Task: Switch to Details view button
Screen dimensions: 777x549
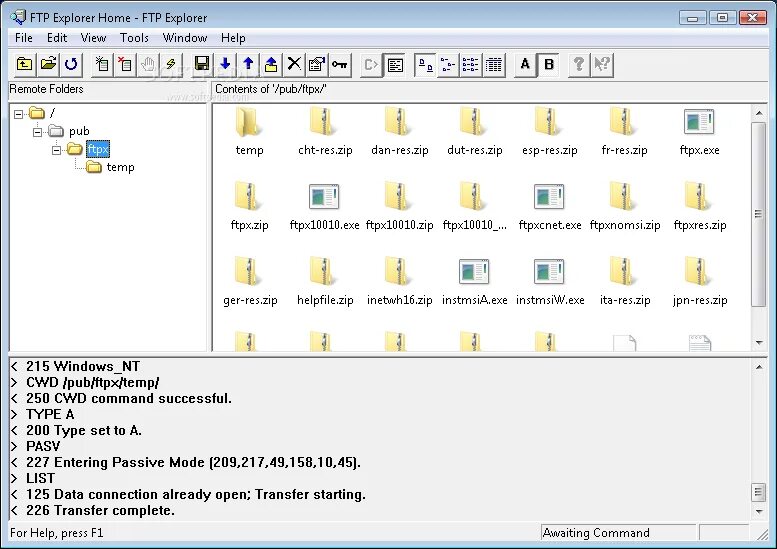Action: pos(494,64)
